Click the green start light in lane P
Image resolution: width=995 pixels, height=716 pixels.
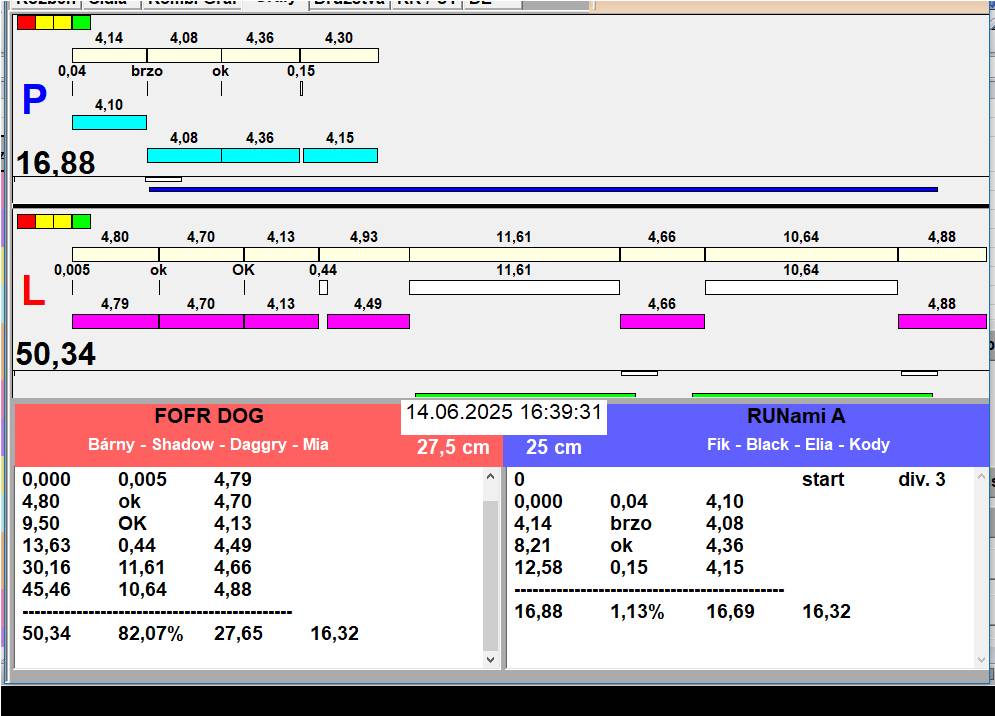(81, 23)
